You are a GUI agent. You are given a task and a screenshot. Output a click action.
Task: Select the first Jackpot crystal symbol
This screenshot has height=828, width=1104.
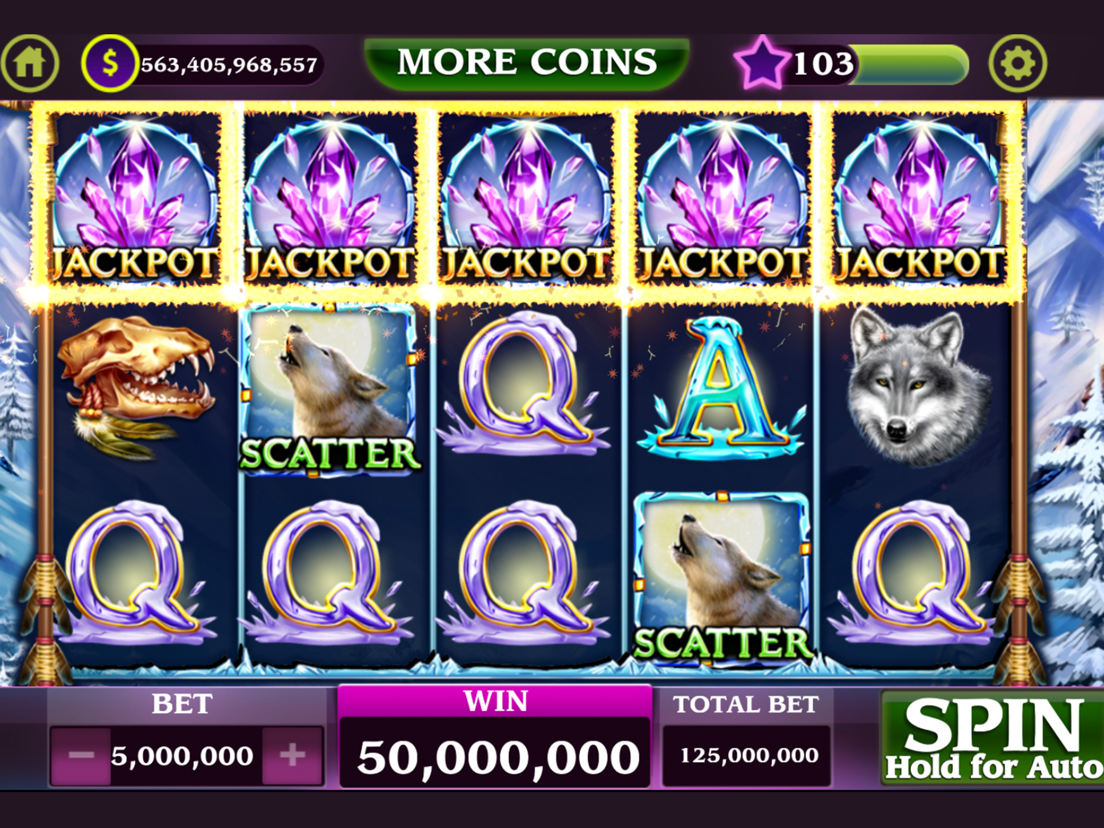point(135,200)
